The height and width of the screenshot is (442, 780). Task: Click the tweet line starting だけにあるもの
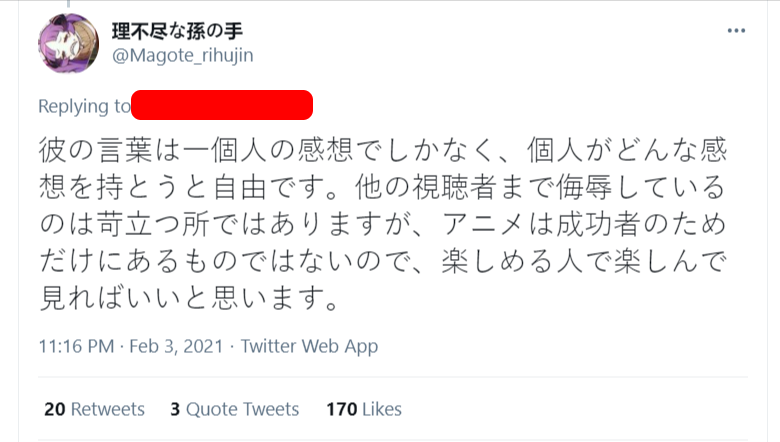point(382,261)
